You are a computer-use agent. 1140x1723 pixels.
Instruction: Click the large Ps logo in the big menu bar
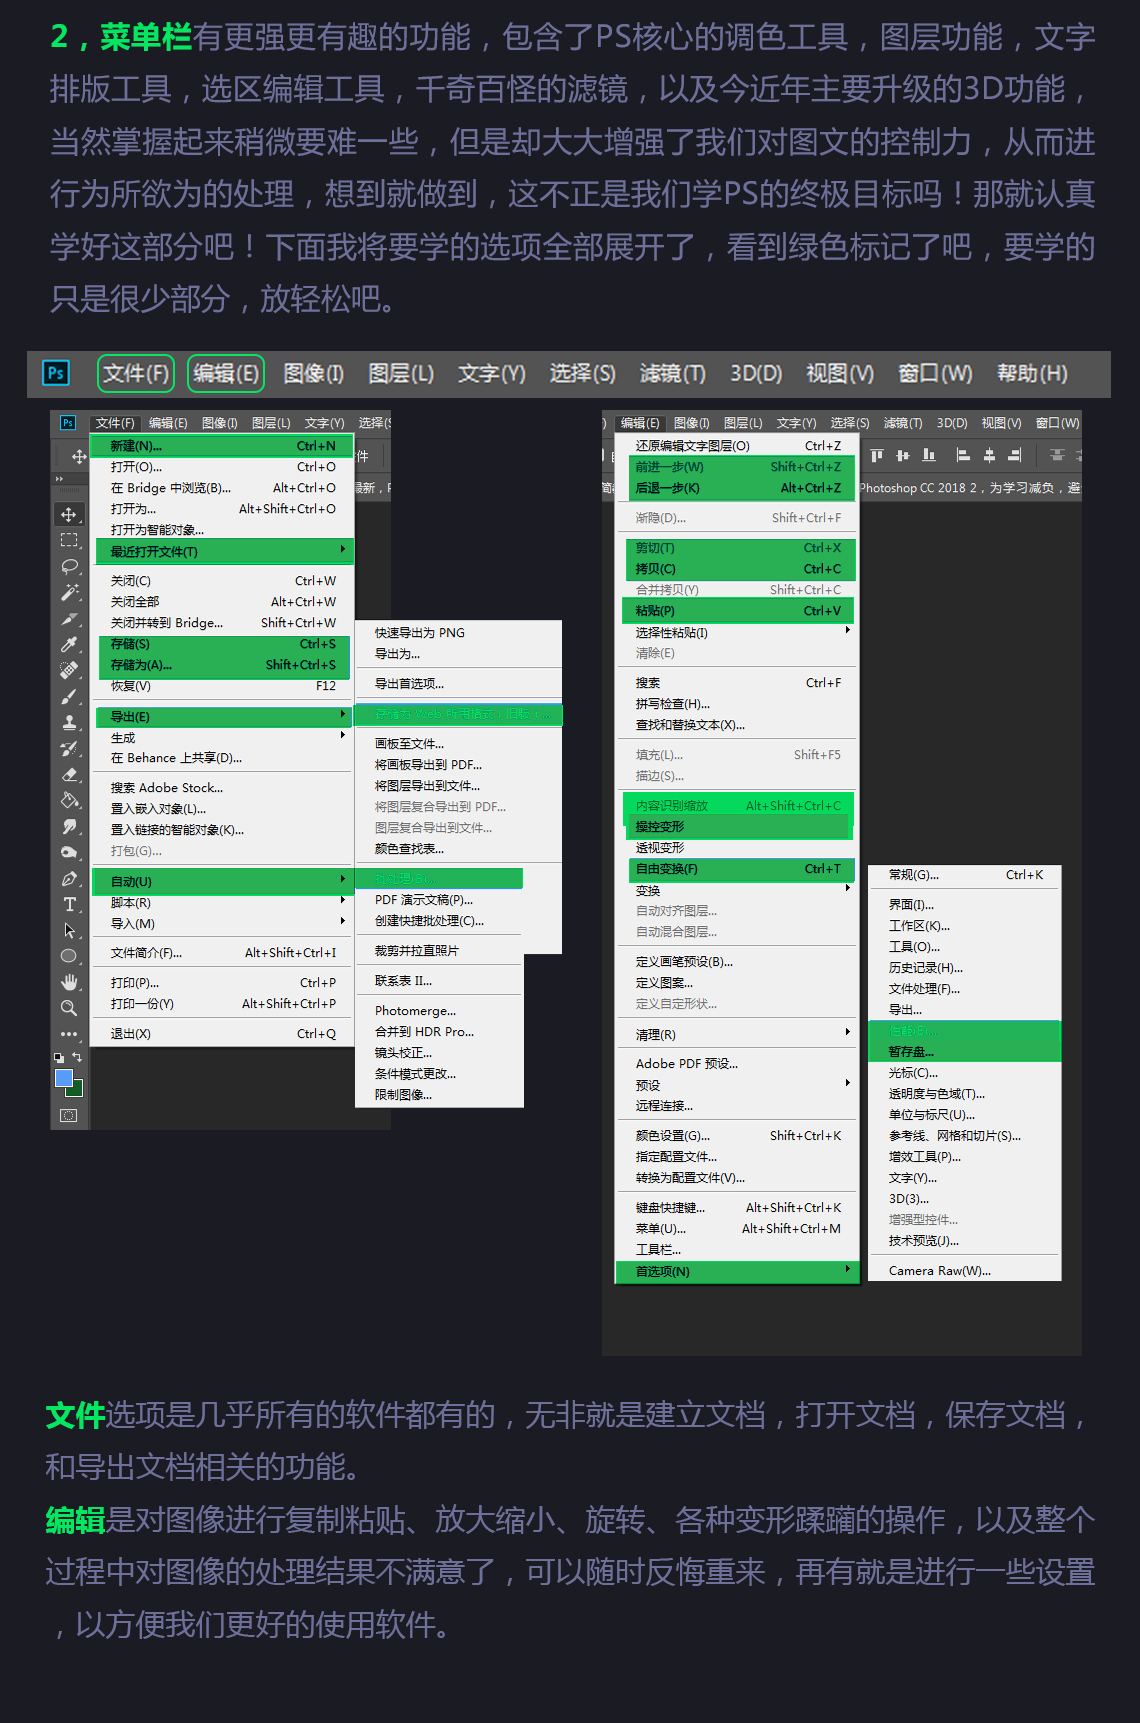pyautogui.click(x=56, y=373)
